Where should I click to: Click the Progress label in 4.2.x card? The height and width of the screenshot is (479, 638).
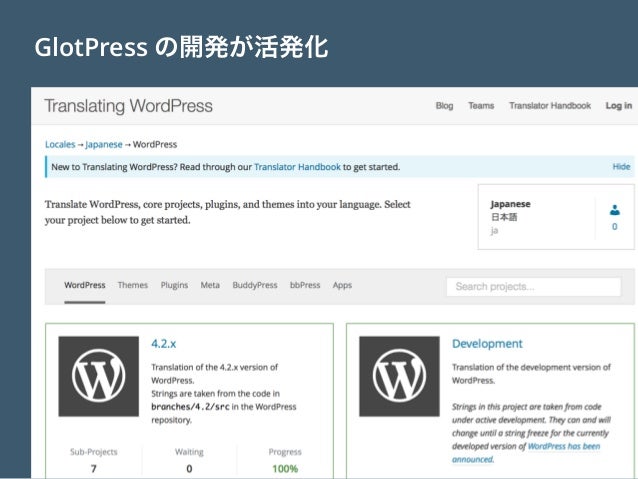(285, 452)
